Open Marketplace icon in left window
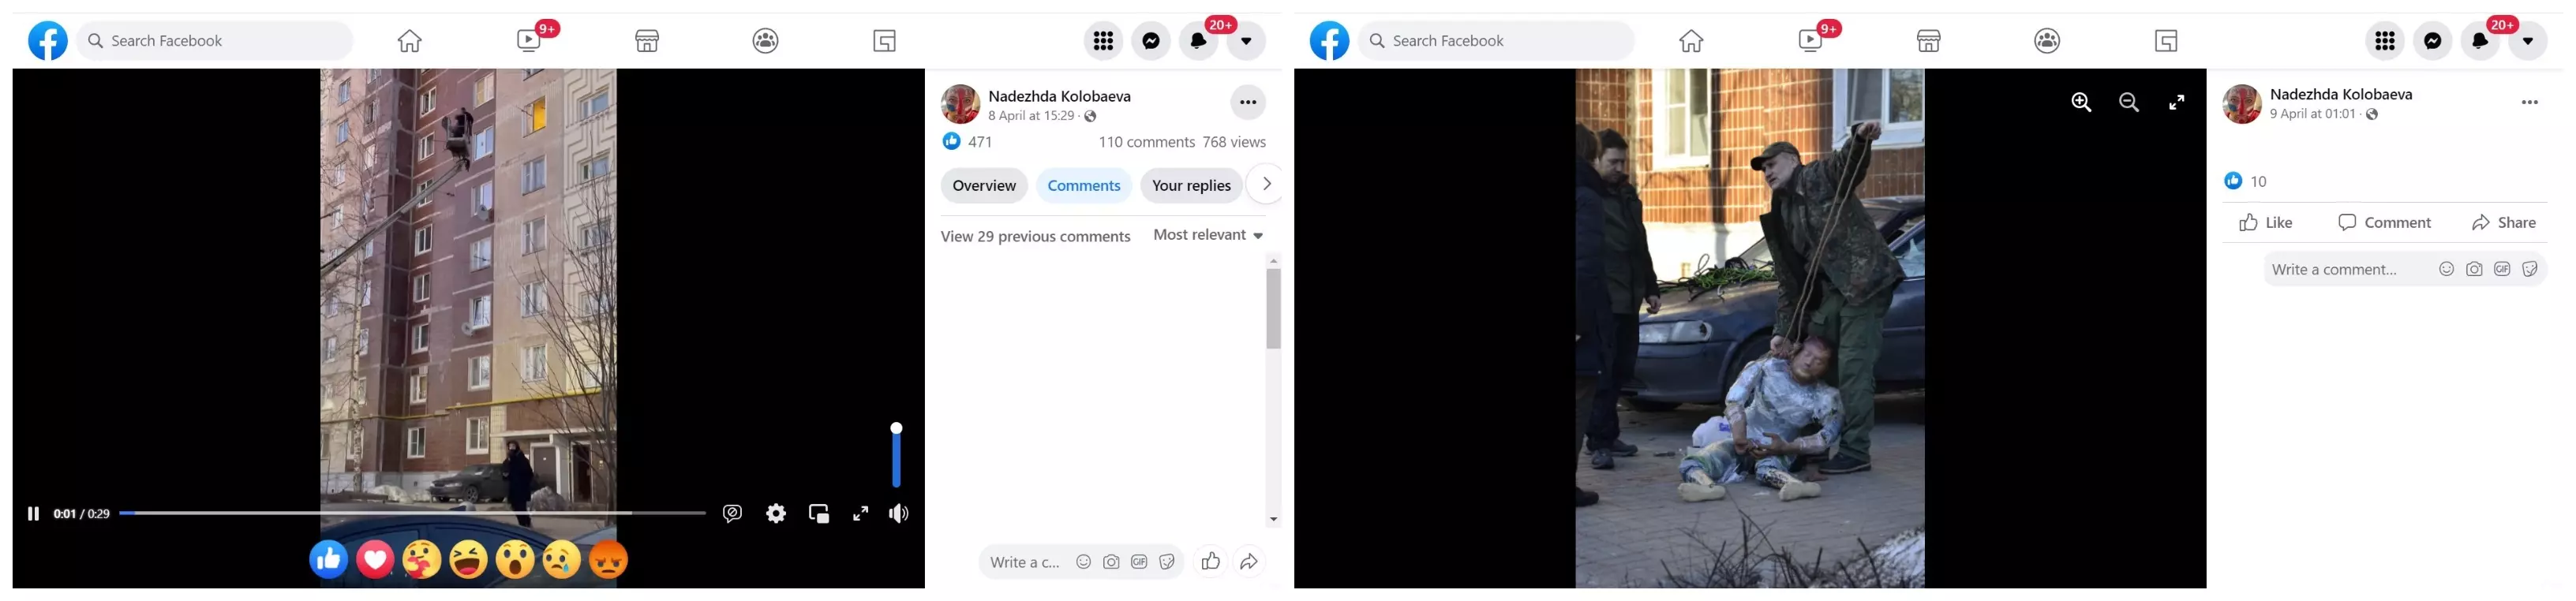 647,41
